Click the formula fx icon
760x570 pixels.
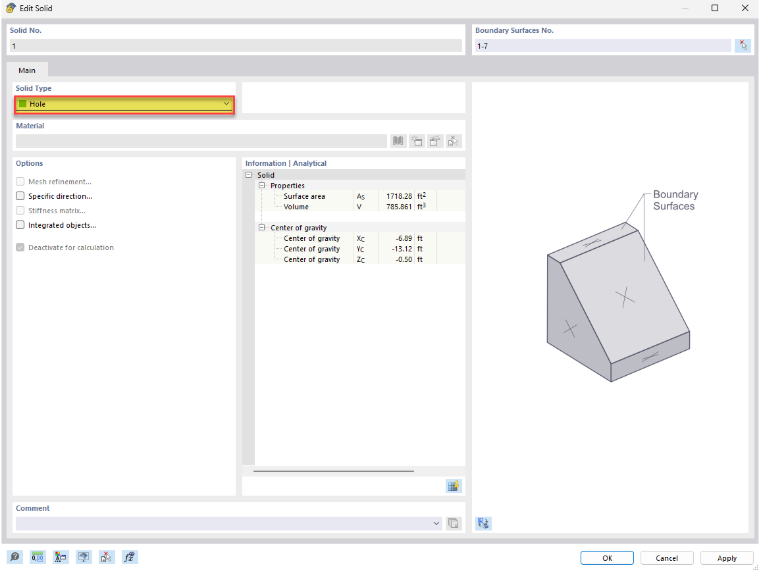[x=129, y=557]
